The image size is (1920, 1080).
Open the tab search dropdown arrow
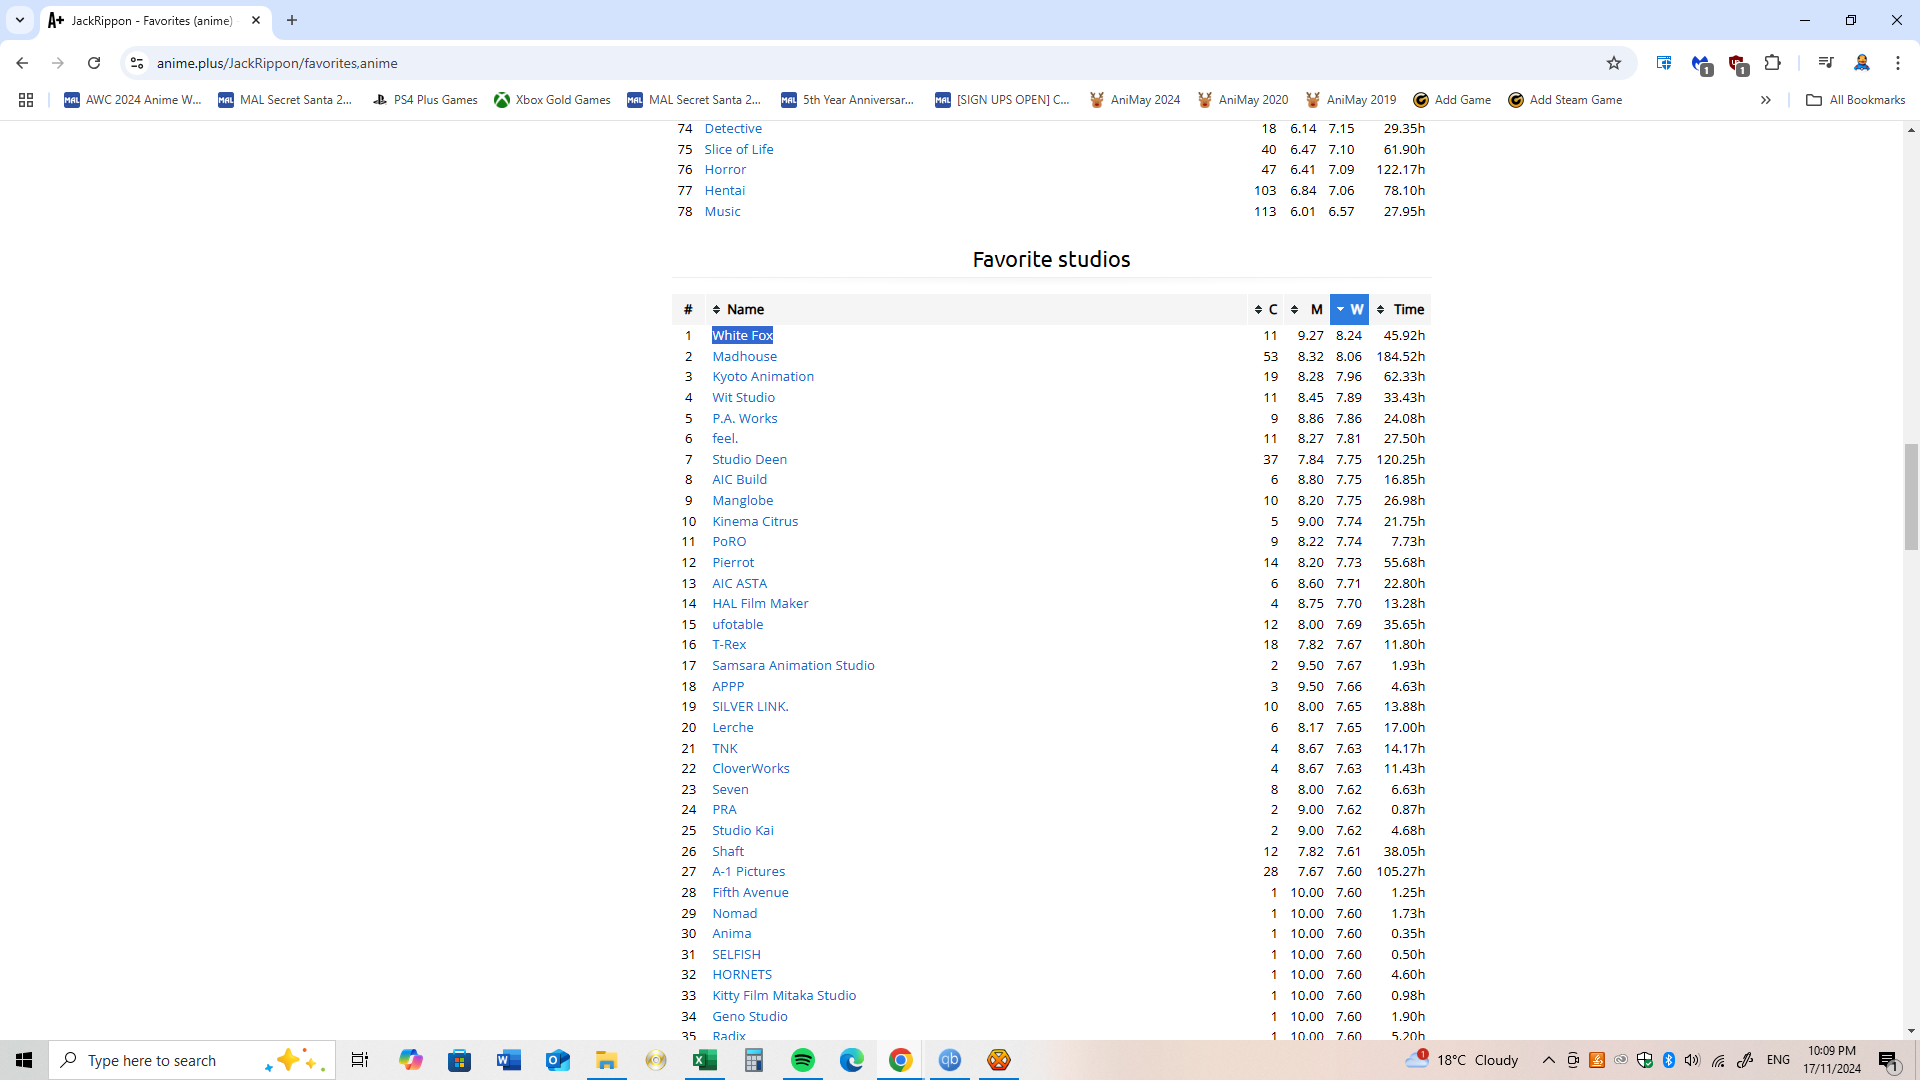(x=20, y=20)
